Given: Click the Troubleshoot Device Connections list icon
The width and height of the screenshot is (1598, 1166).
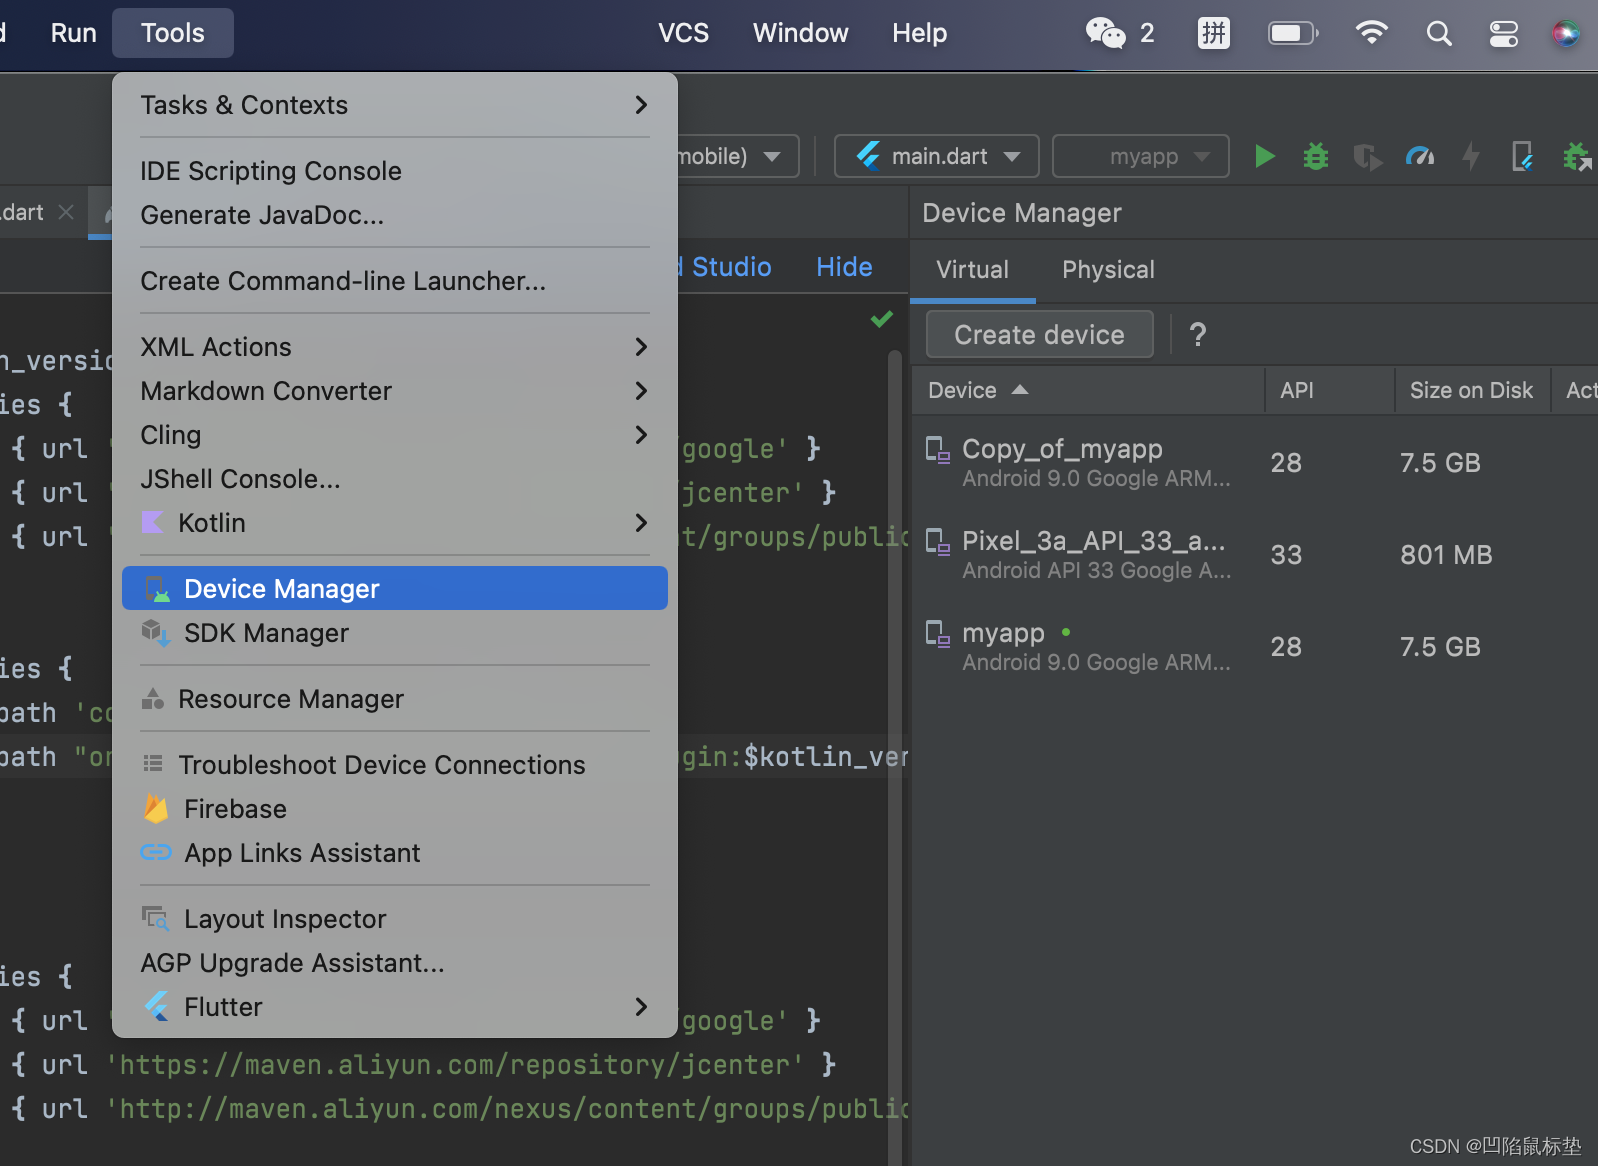Looking at the screenshot, I should 153,764.
